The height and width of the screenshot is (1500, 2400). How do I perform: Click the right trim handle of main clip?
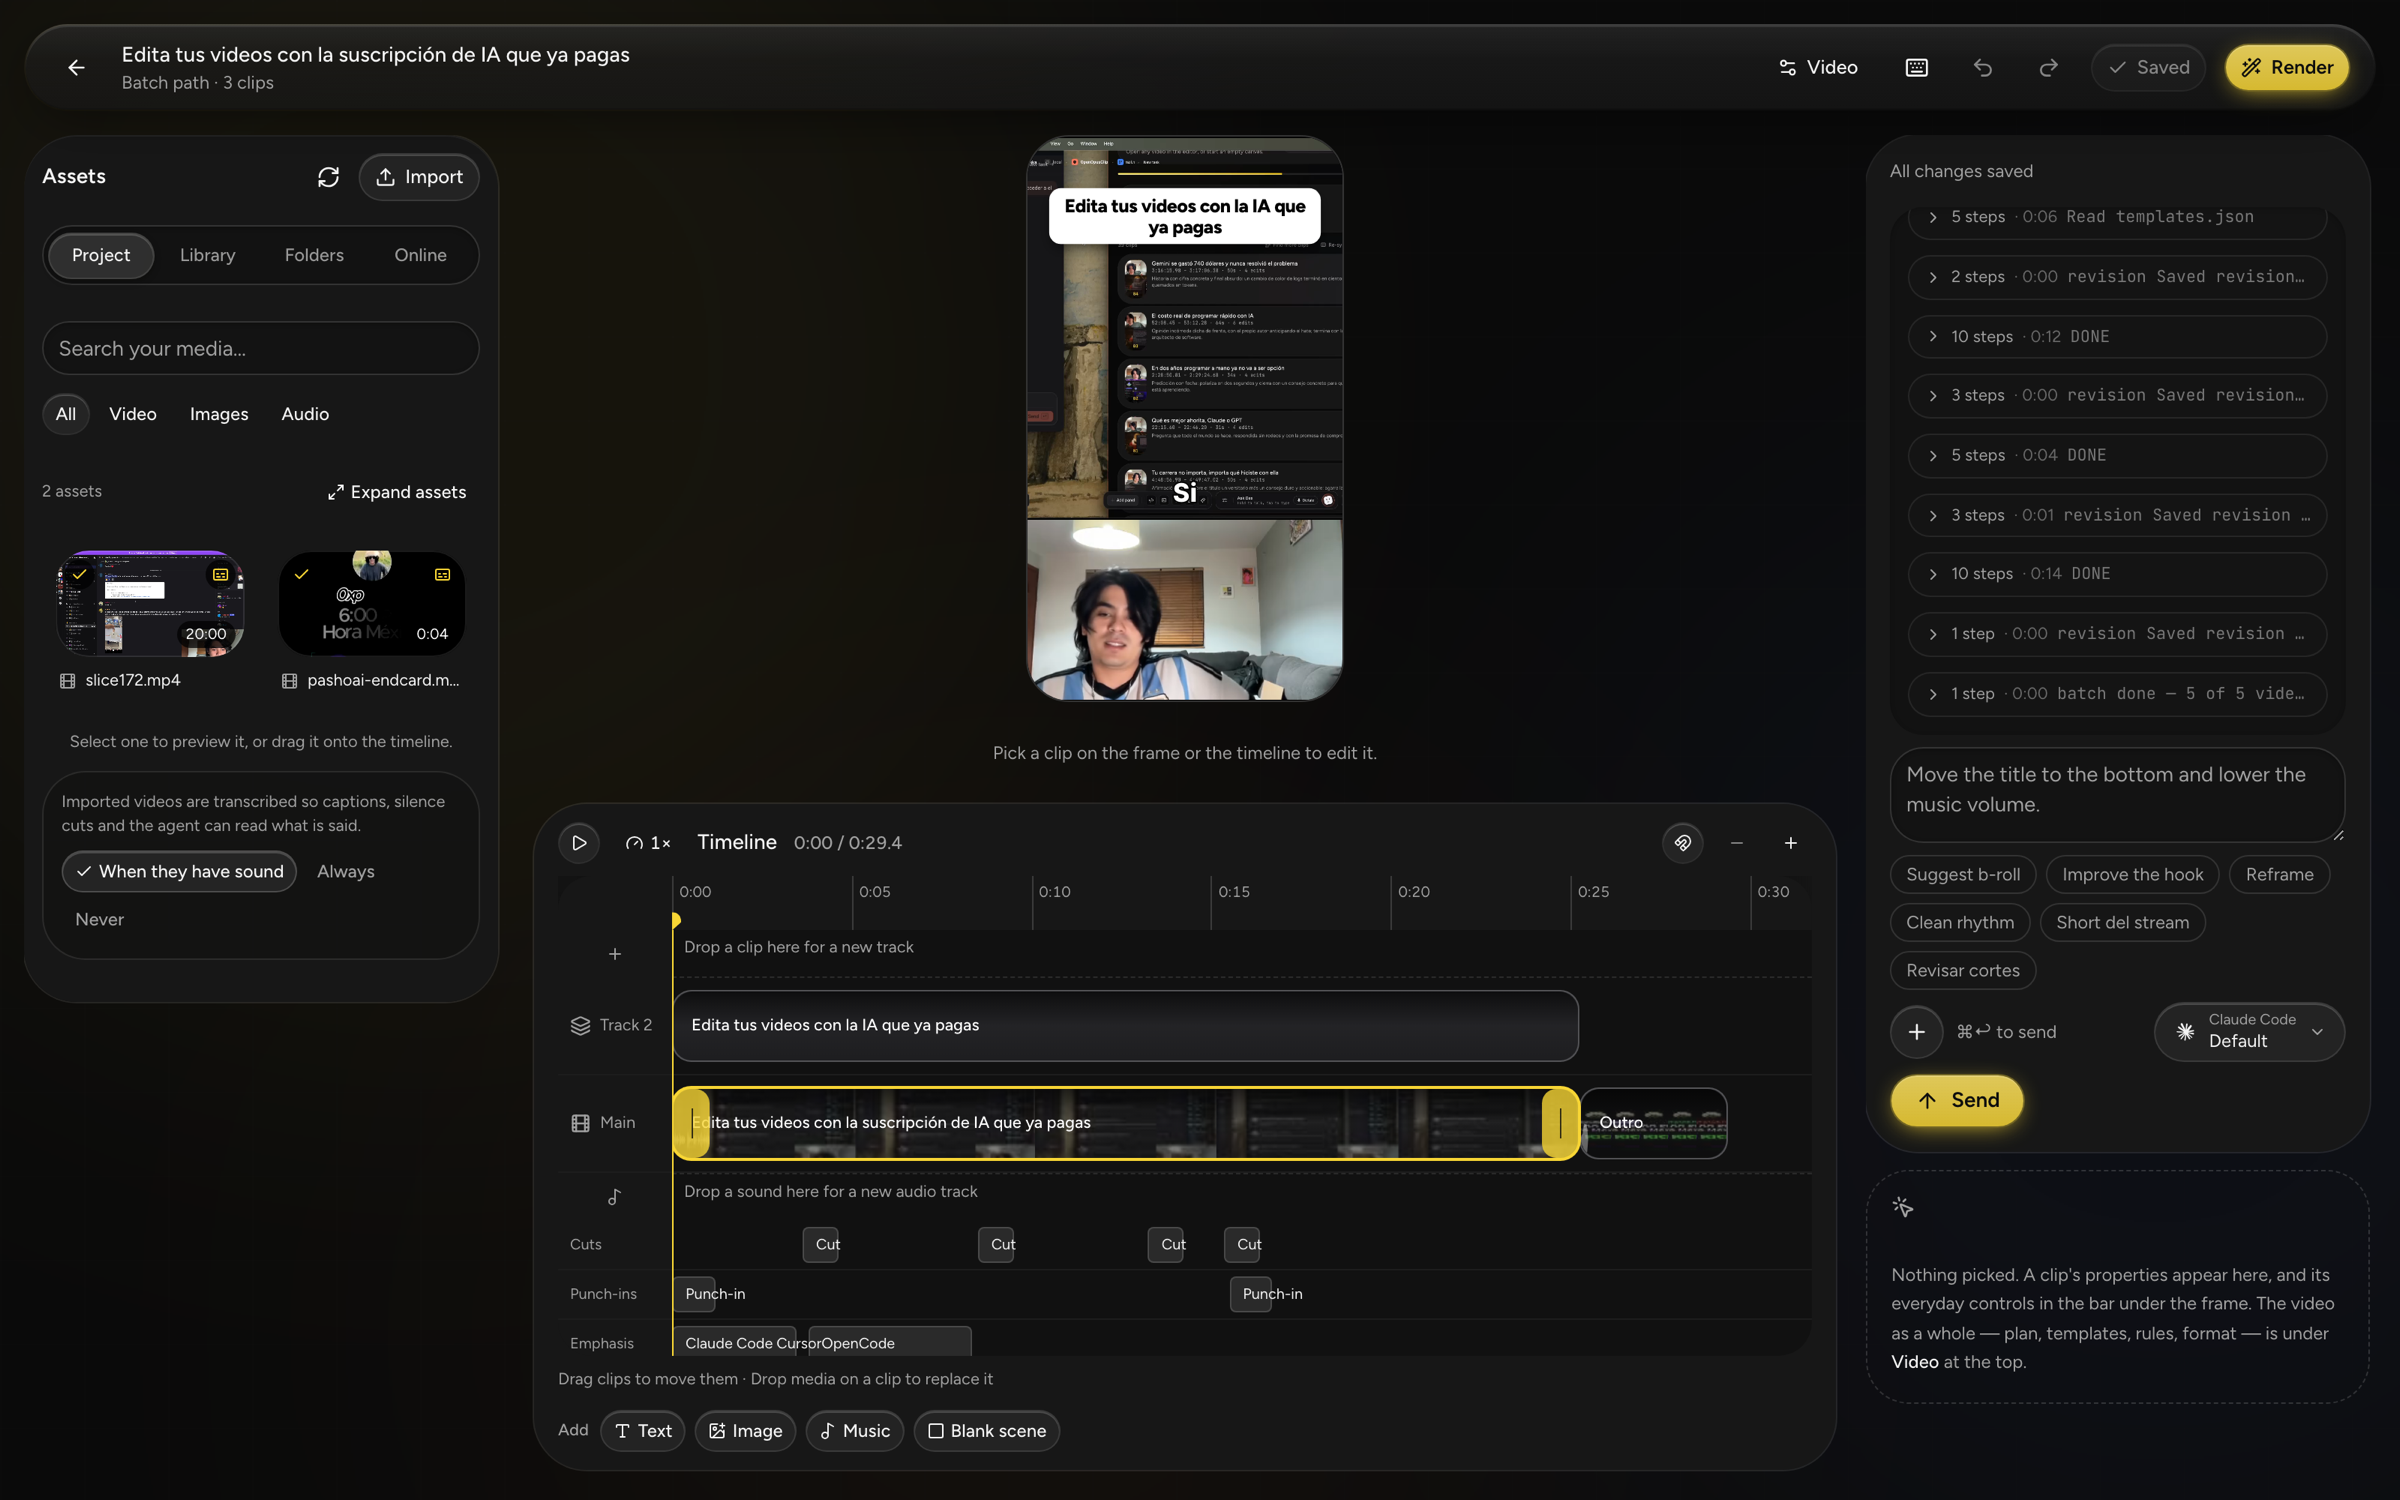[1559, 1122]
